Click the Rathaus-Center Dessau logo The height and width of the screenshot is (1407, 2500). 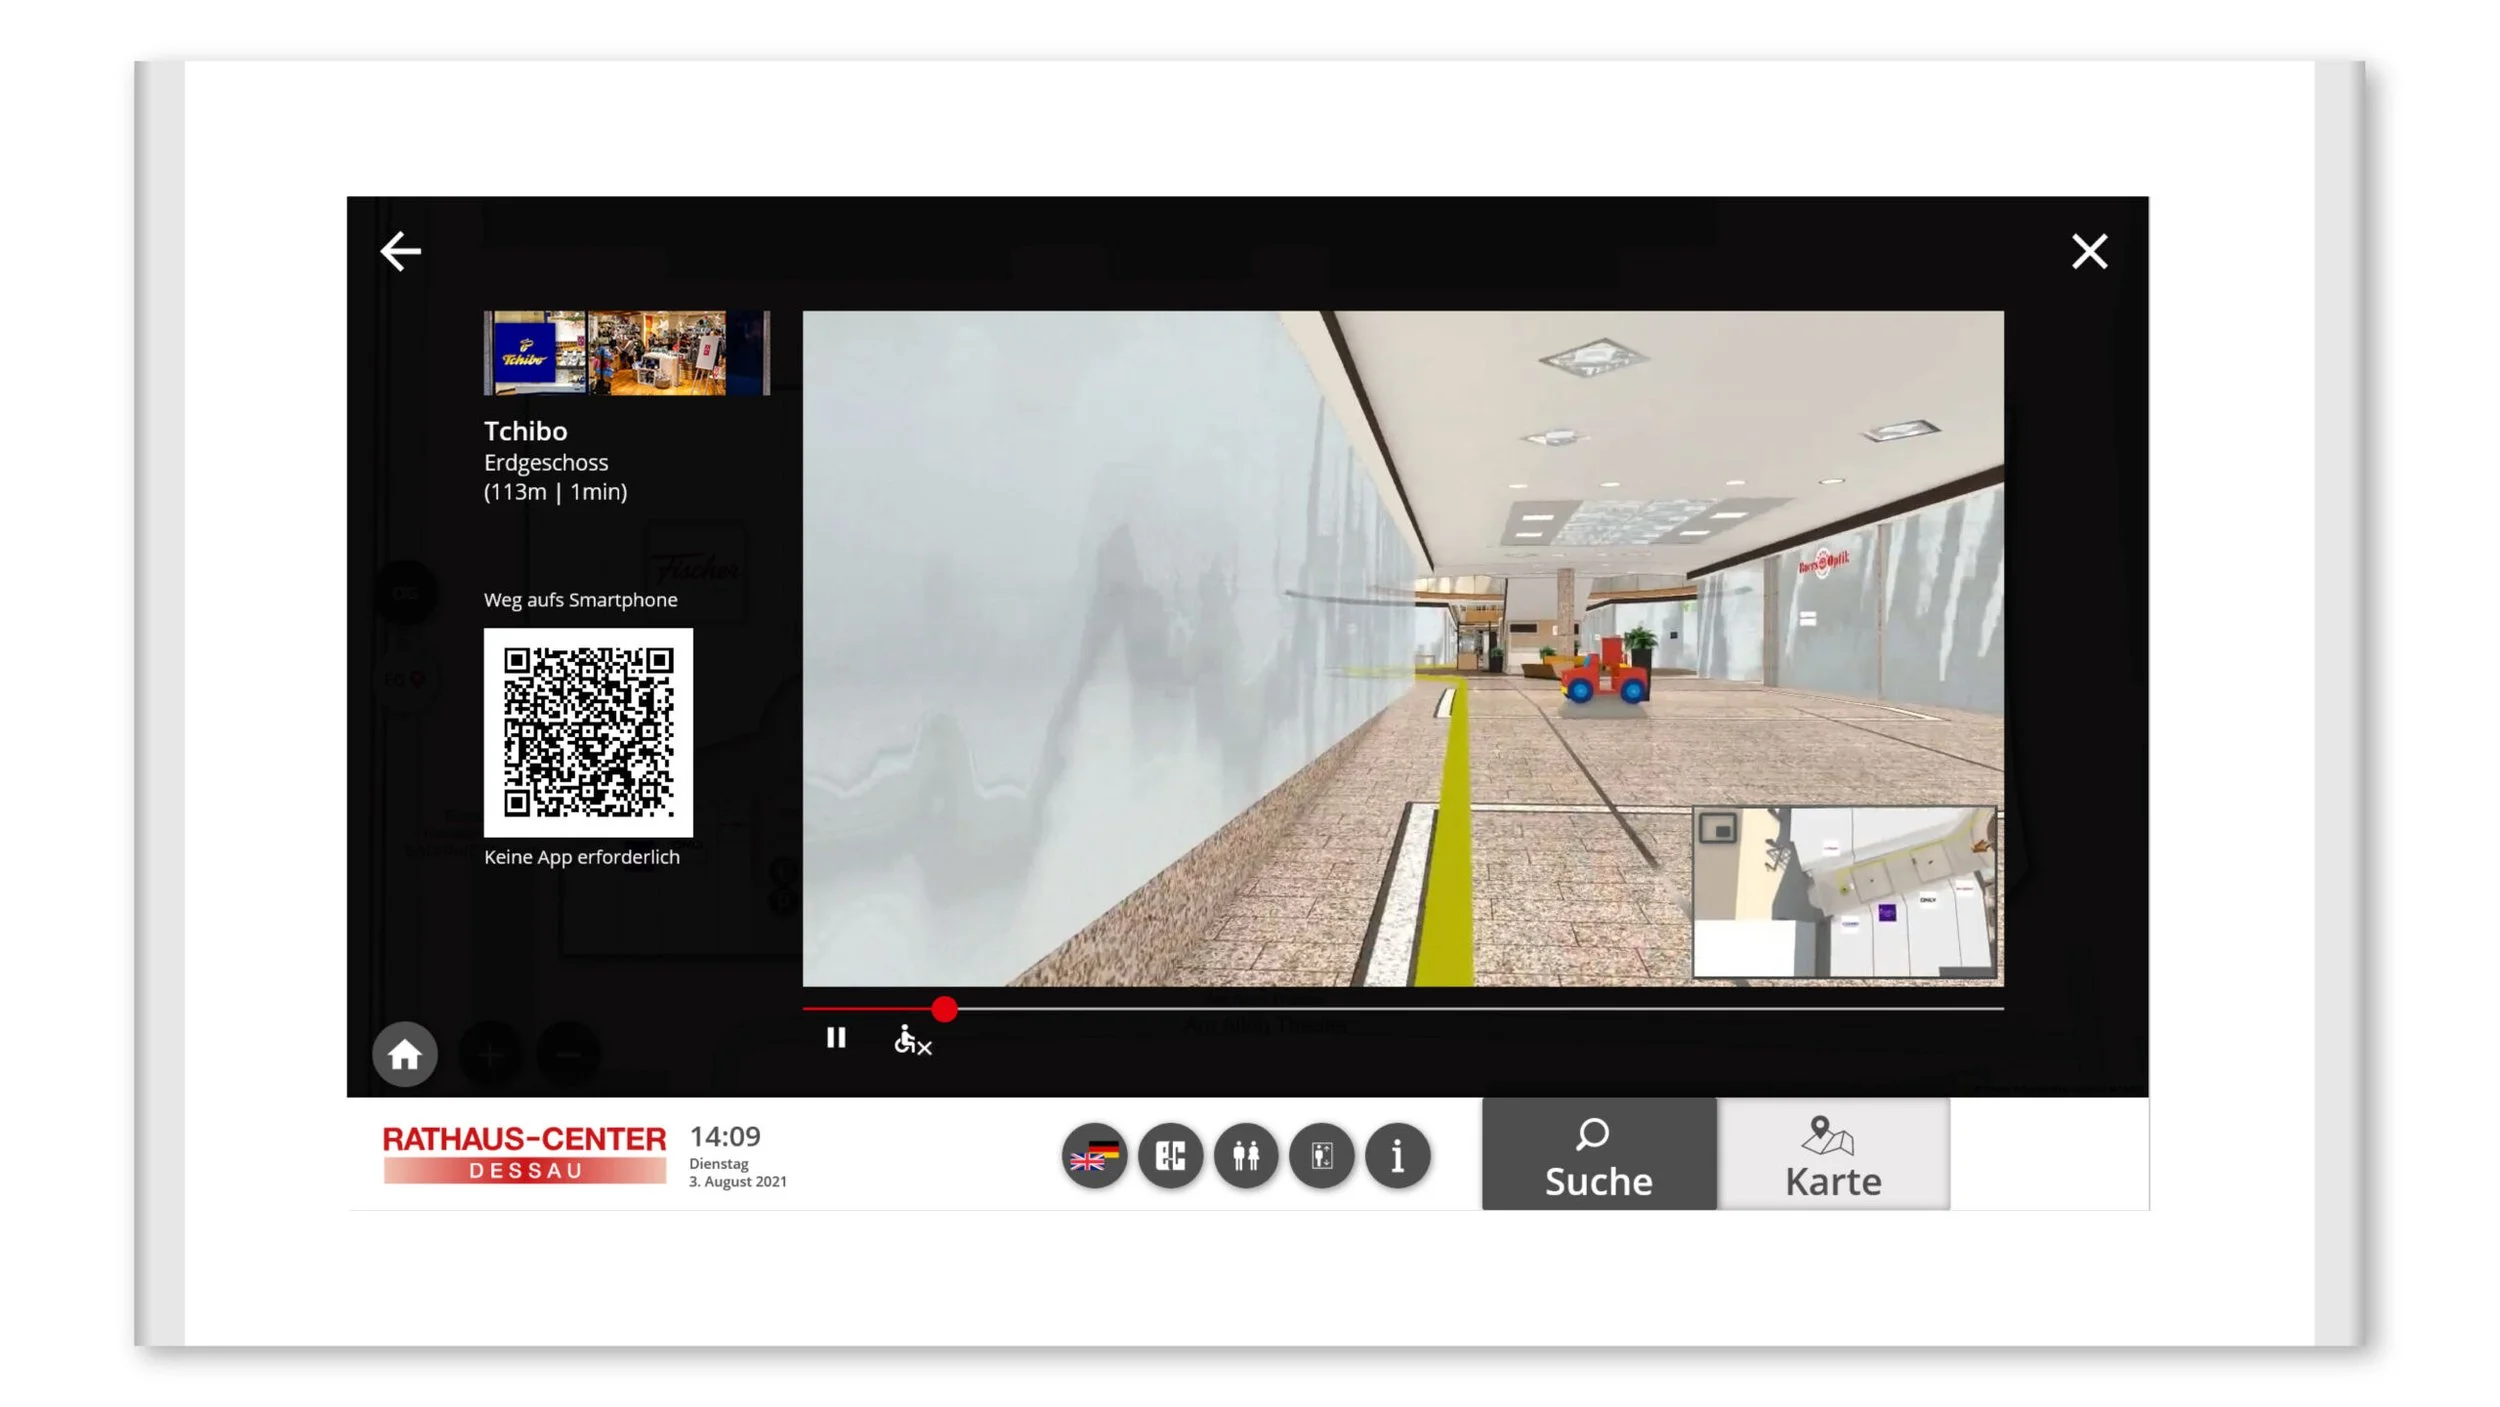[524, 1153]
